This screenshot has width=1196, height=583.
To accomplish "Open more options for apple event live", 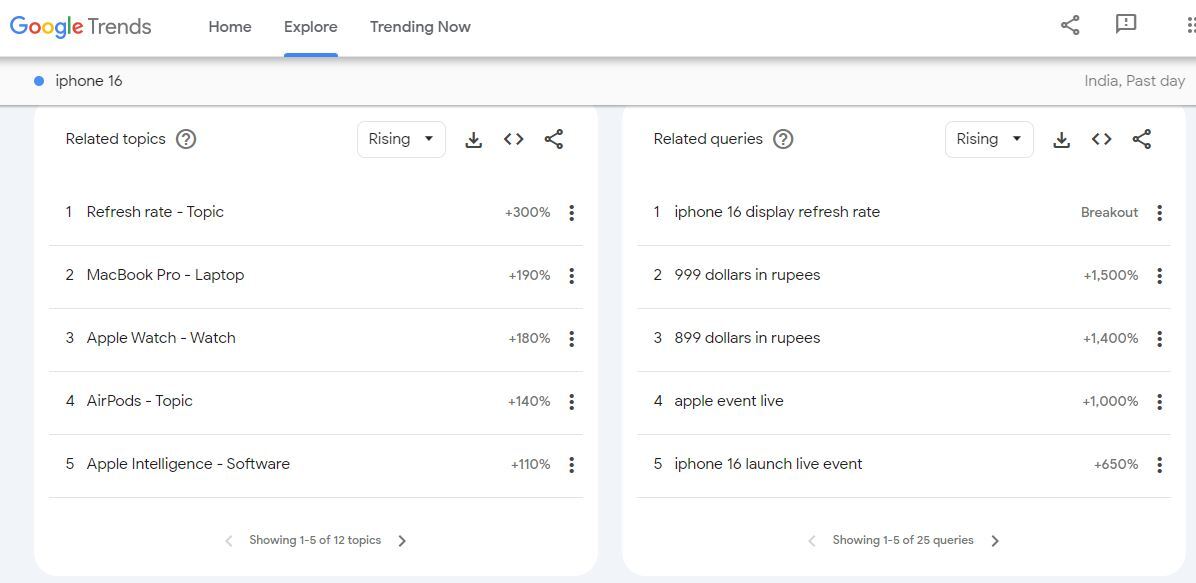I will click(x=1159, y=402).
